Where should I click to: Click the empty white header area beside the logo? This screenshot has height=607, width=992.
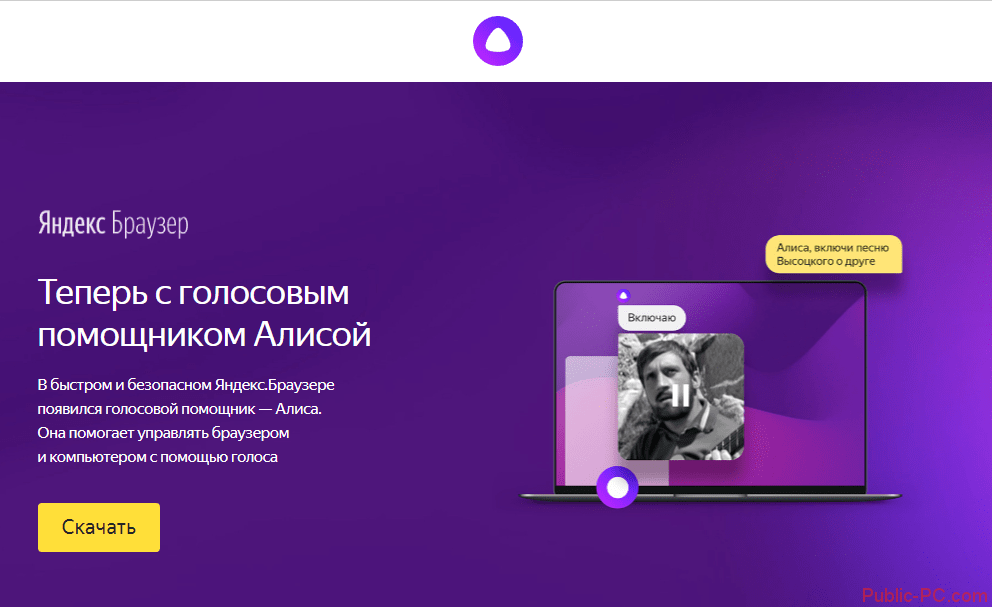250,42
